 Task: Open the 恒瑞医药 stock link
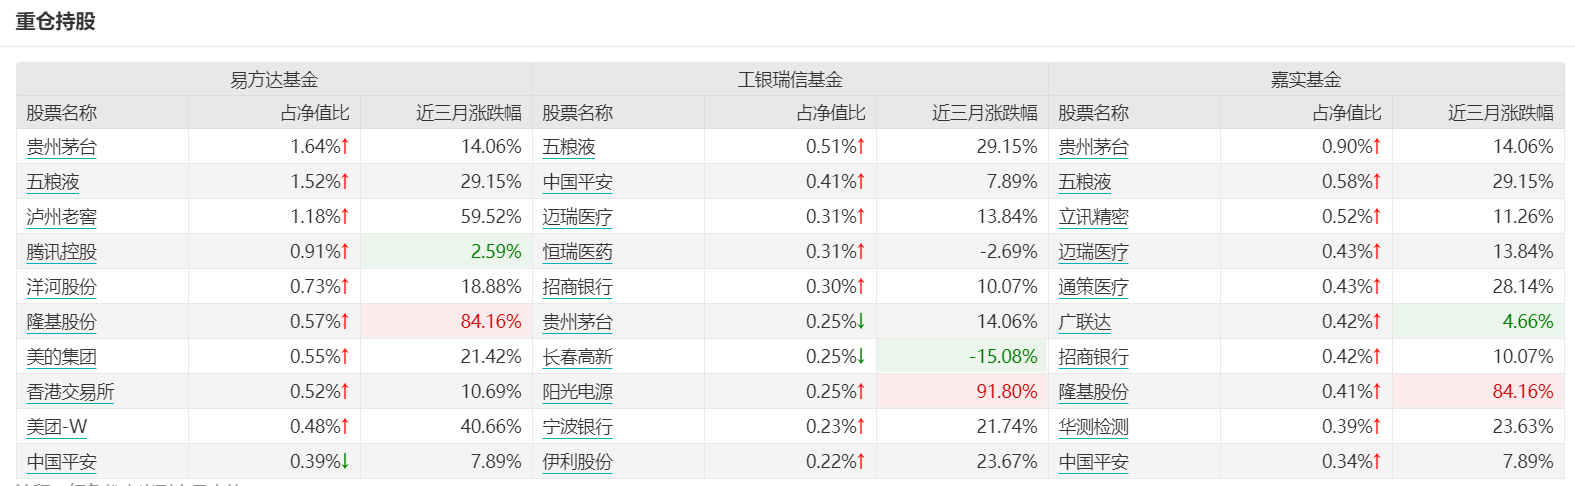pos(577,252)
